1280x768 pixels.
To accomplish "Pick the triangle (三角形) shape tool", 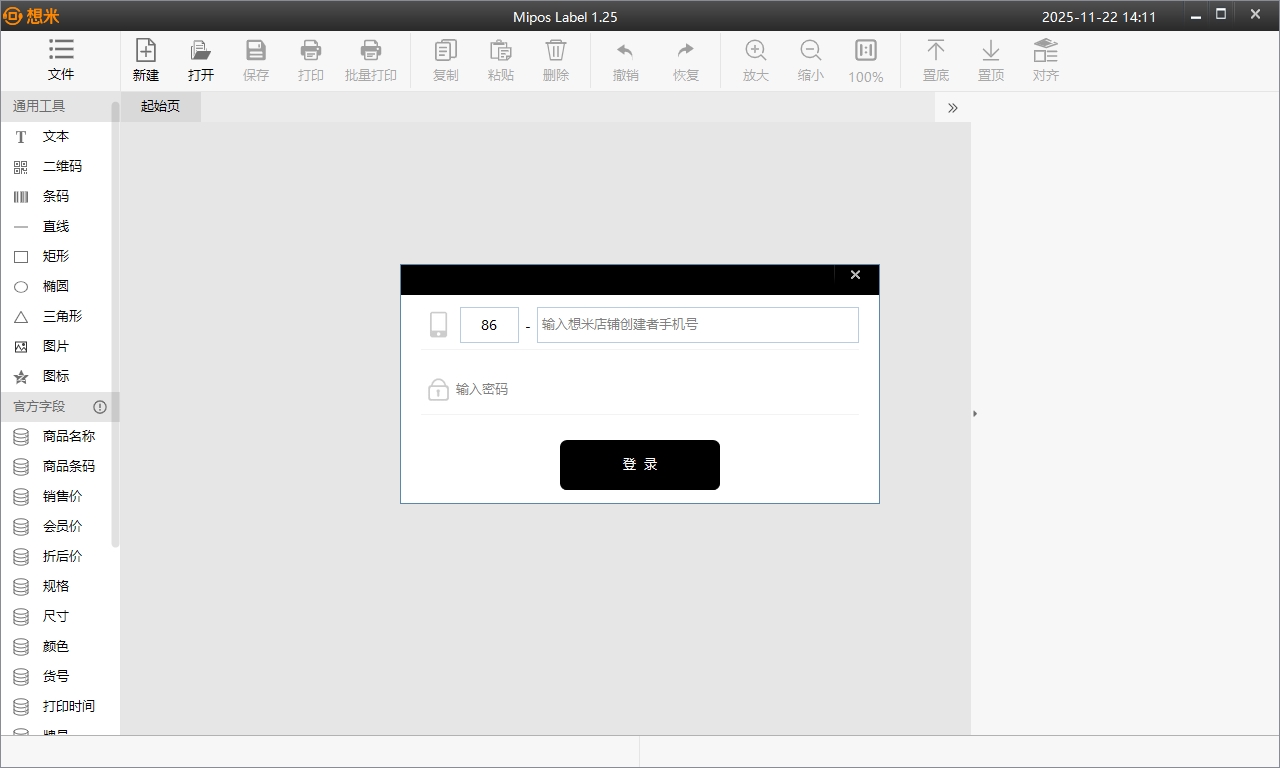I will (x=61, y=316).
